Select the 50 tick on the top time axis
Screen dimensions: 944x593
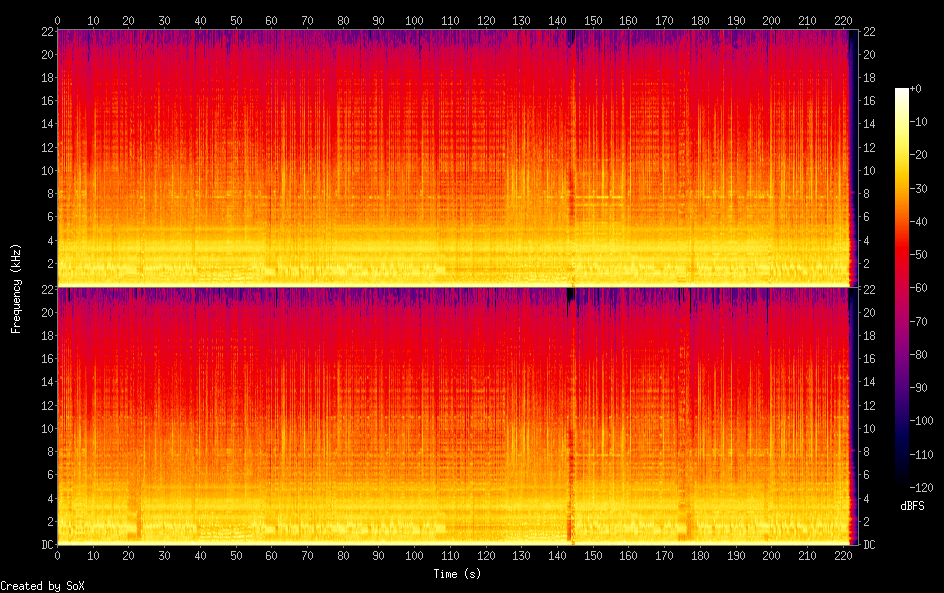pyautogui.click(x=236, y=20)
